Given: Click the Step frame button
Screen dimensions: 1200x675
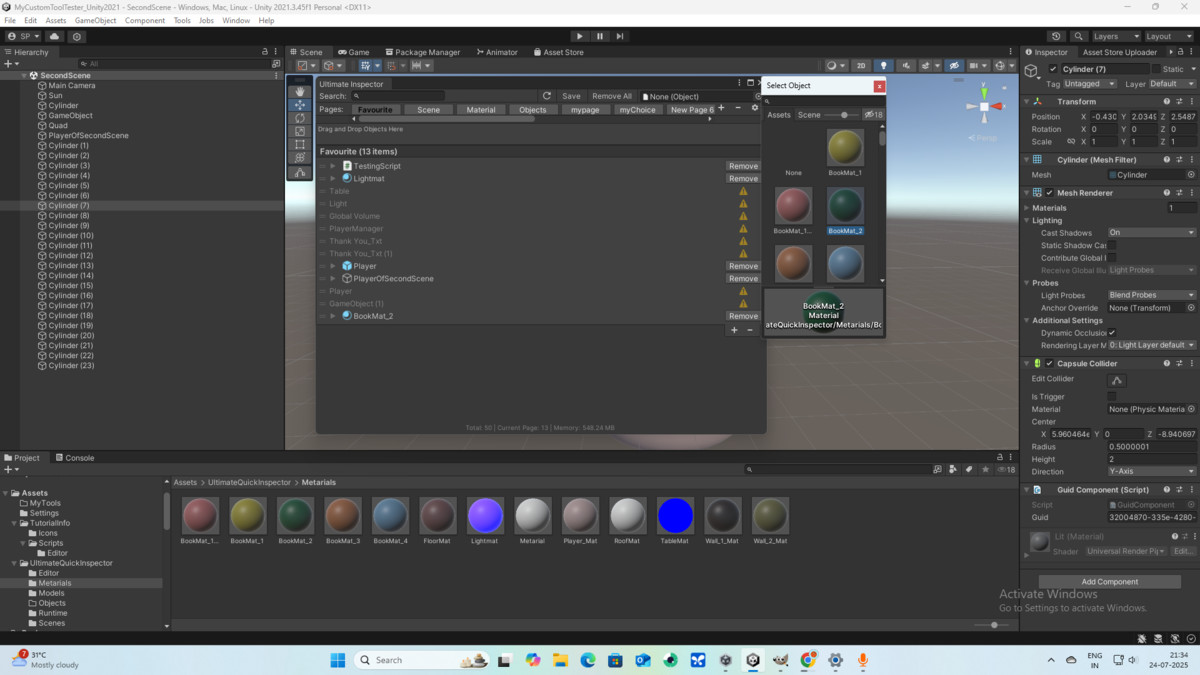Looking at the screenshot, I should tap(620, 36).
